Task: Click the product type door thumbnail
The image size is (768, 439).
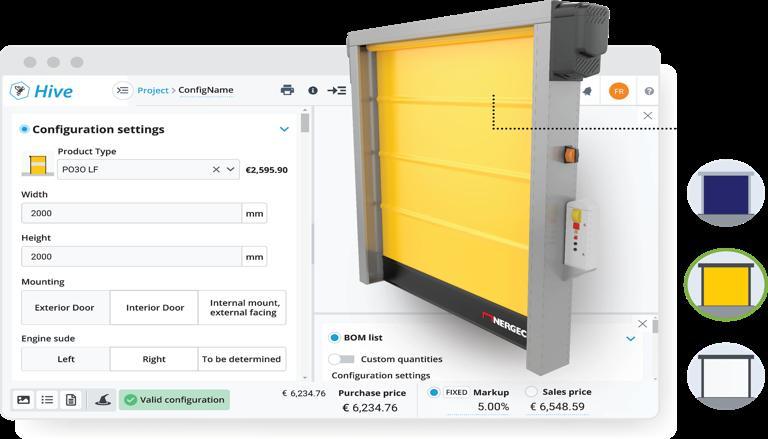Action: coord(38,165)
